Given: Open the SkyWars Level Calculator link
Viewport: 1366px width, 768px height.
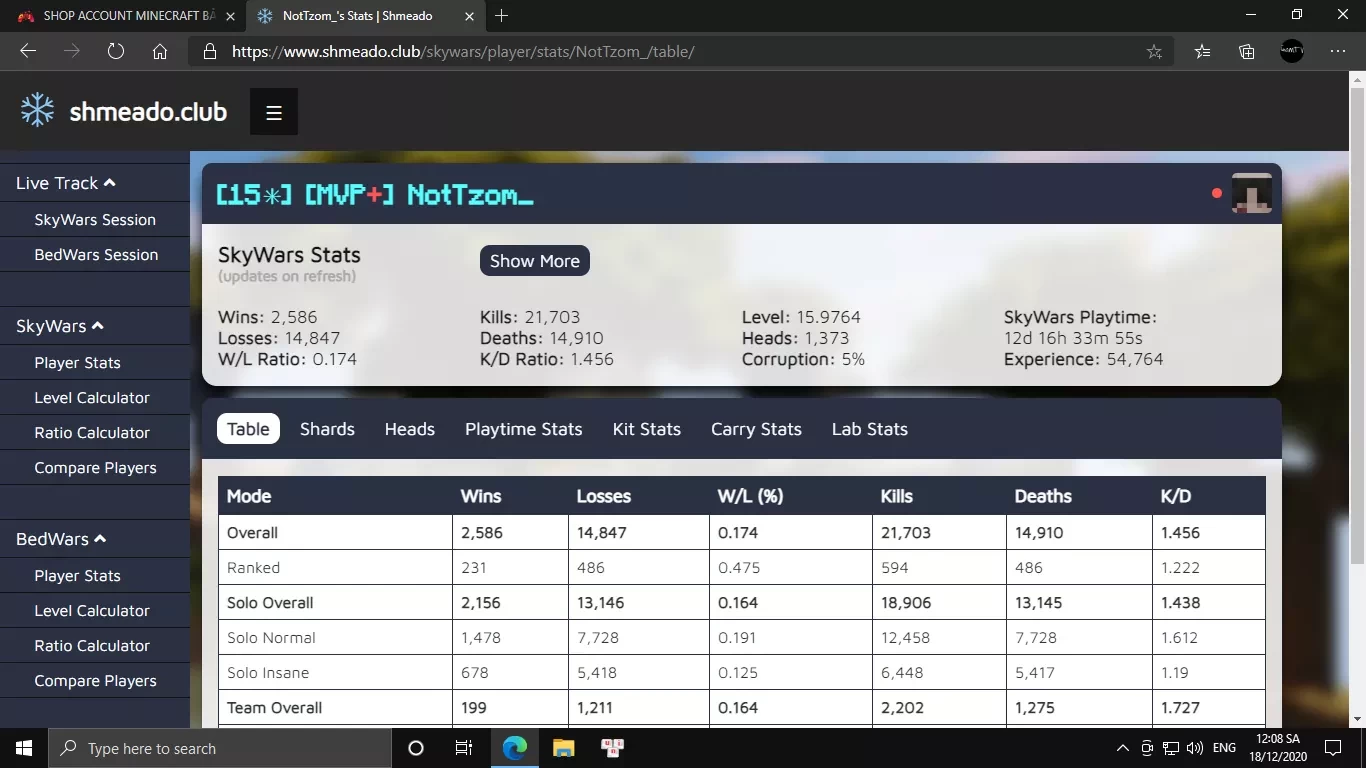Looking at the screenshot, I should [92, 398].
